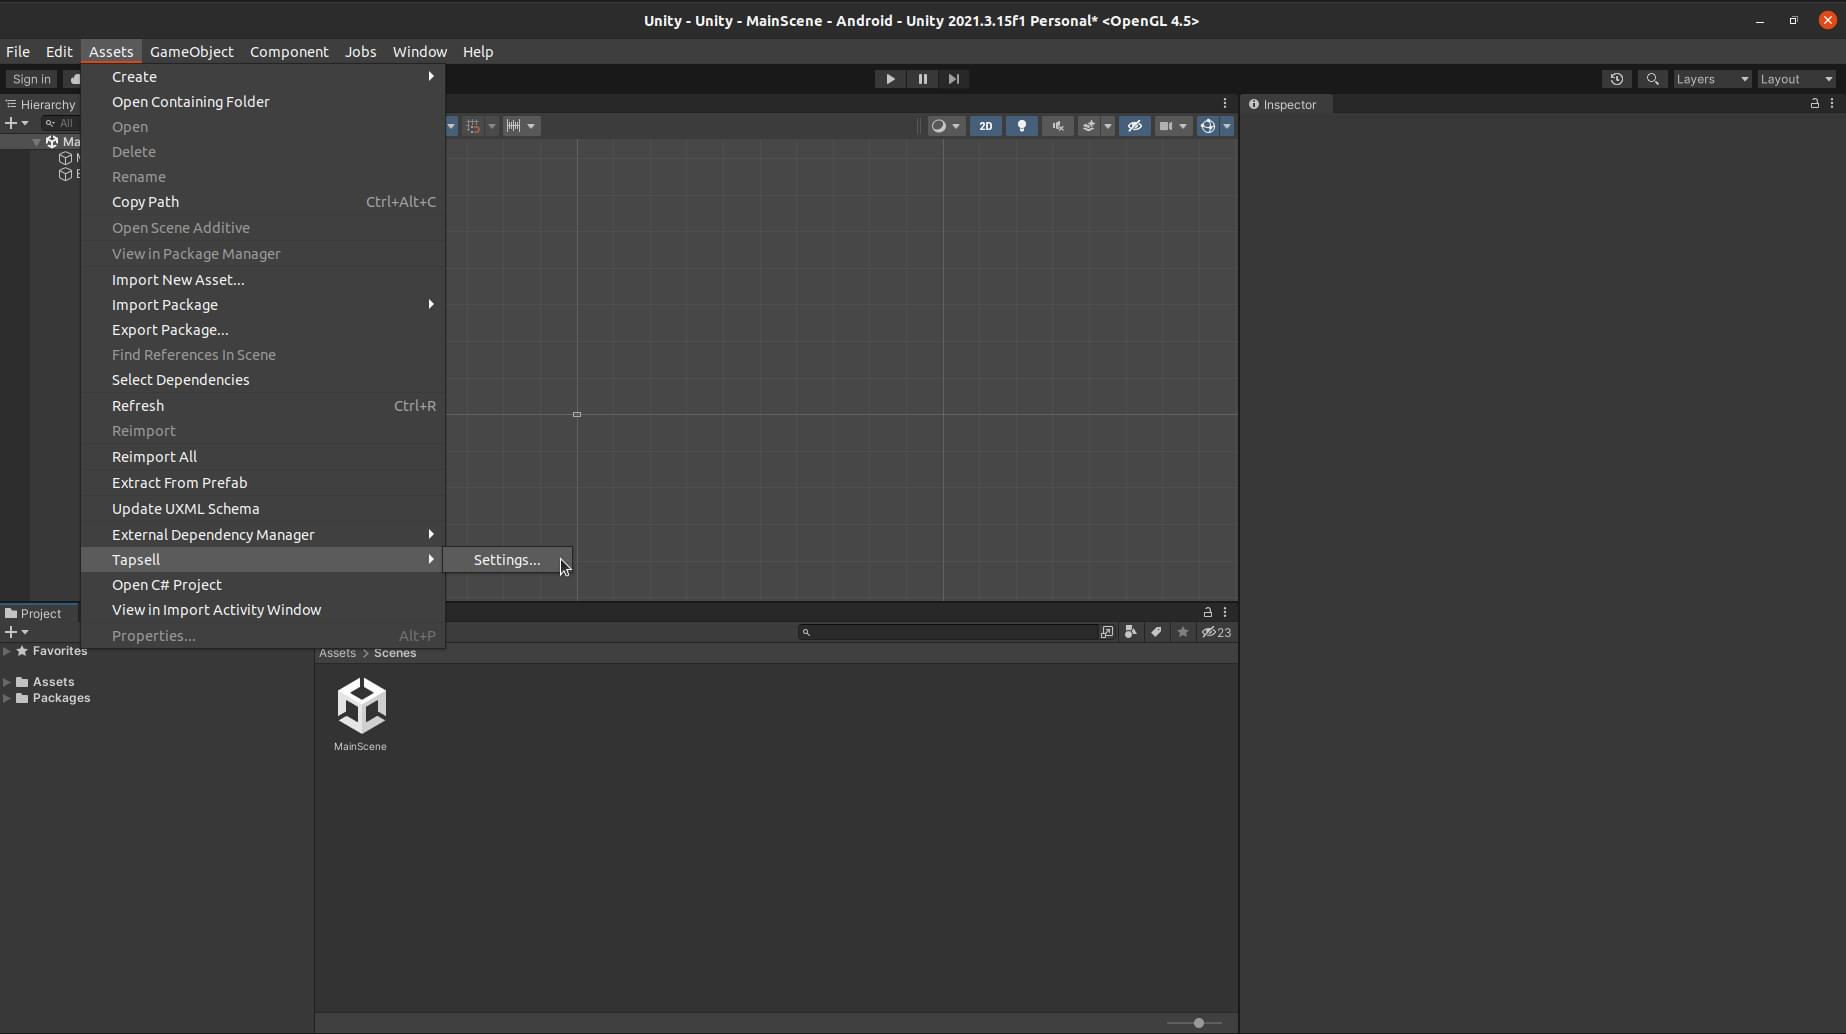Select Refresh in the Assets menu
Screen dimensions: 1846x1034
(x=263, y=406)
